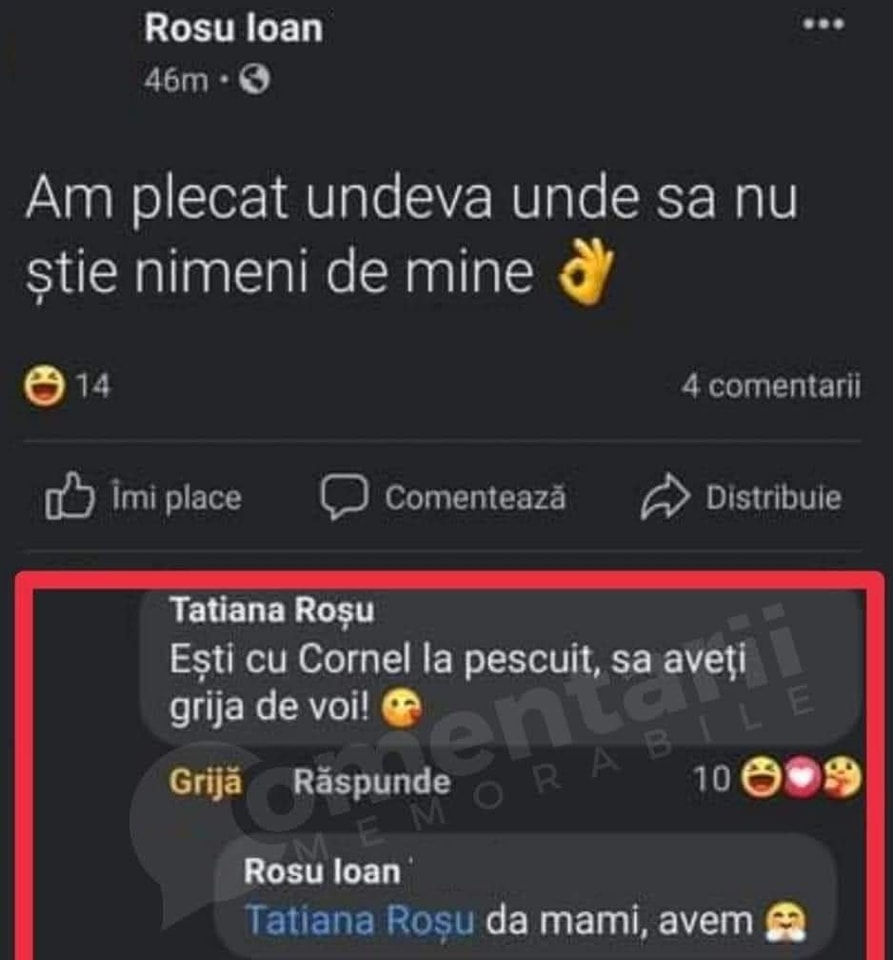Open the three-dot post options menu

point(824,23)
